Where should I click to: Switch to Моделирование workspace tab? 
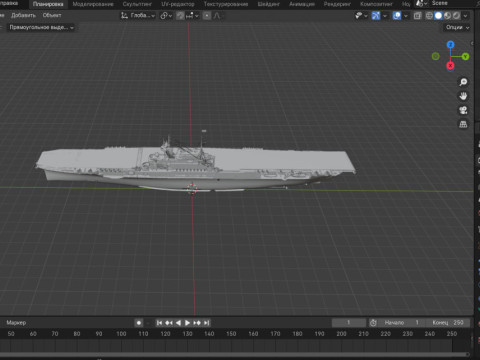point(93,4)
